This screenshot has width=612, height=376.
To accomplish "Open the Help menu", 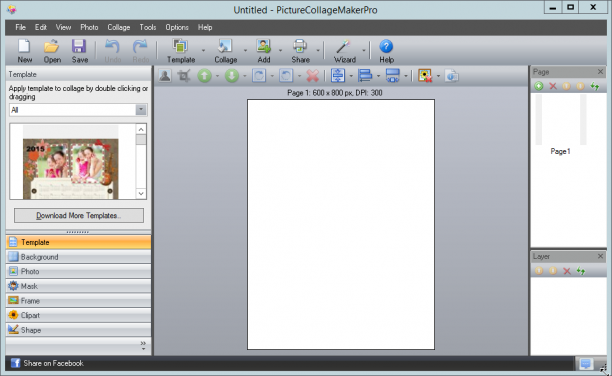I will [205, 27].
